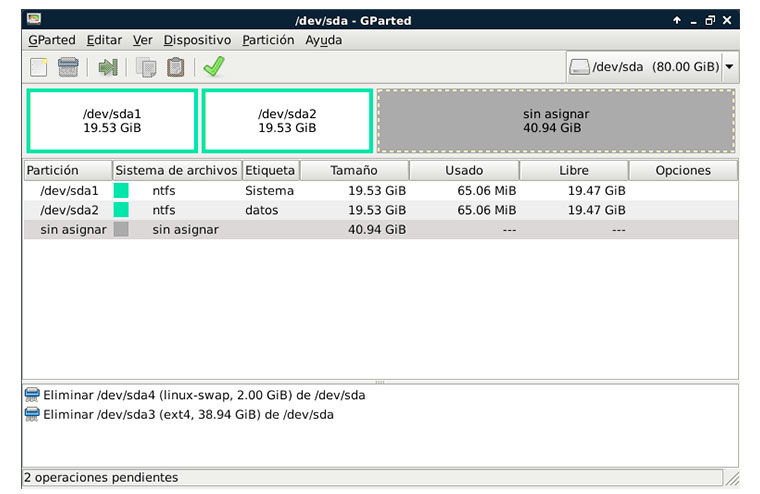Viewport: 760px width, 494px height.
Task: Click ntfs text in /dev/sda2 row
Action: pyautogui.click(x=164, y=210)
